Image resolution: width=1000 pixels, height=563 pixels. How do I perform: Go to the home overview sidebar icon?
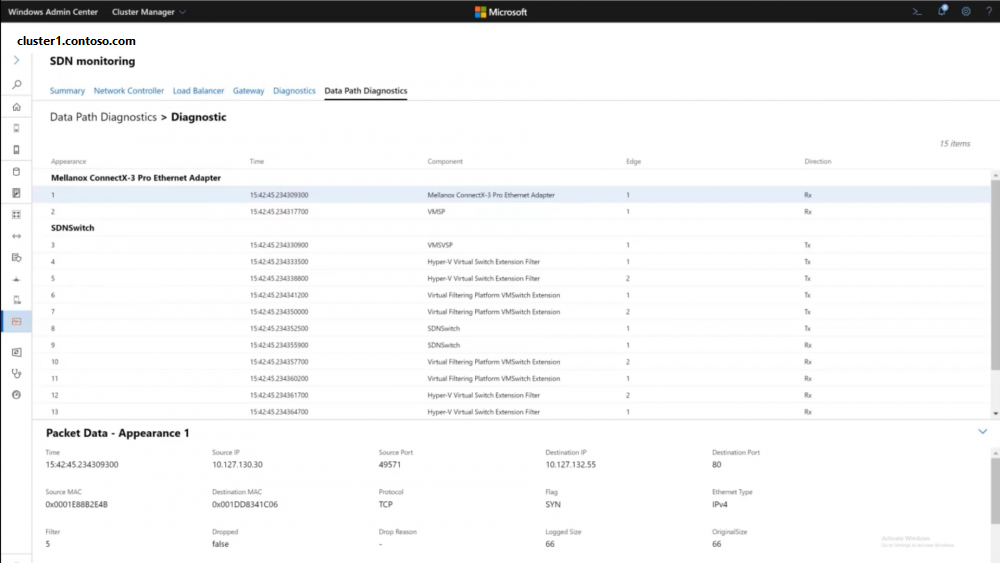(x=17, y=106)
